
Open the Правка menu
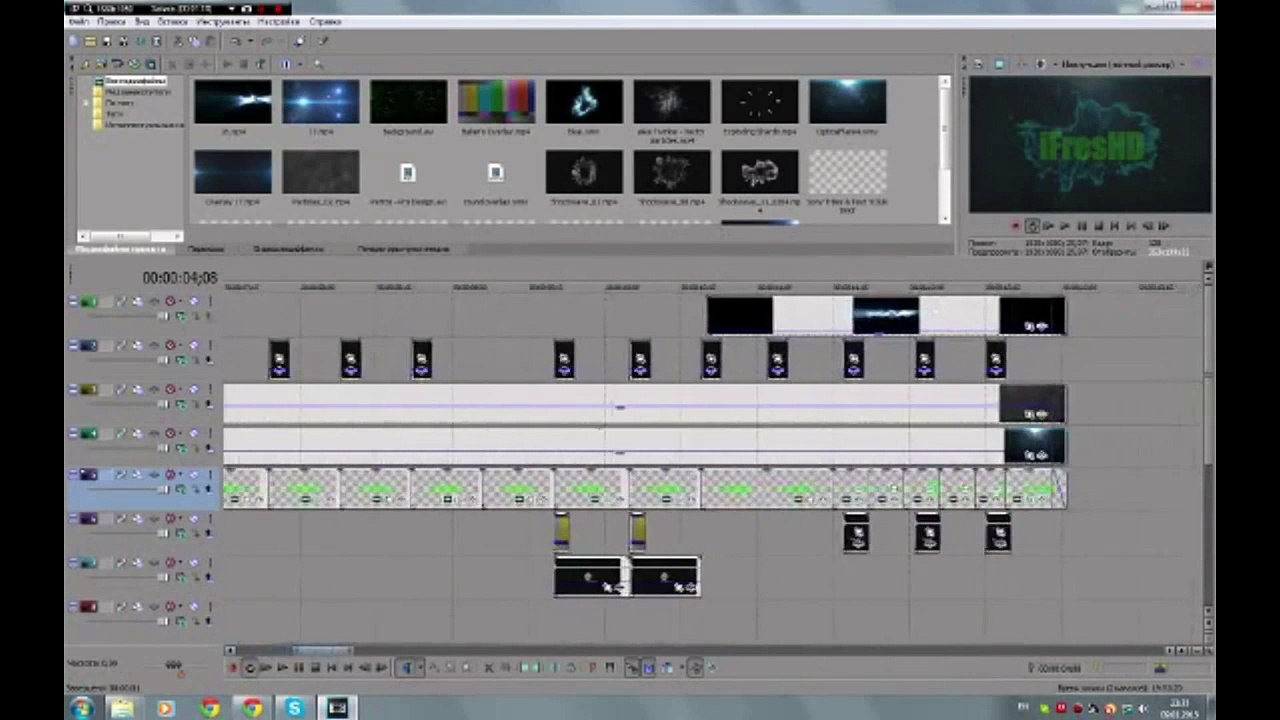(x=111, y=21)
